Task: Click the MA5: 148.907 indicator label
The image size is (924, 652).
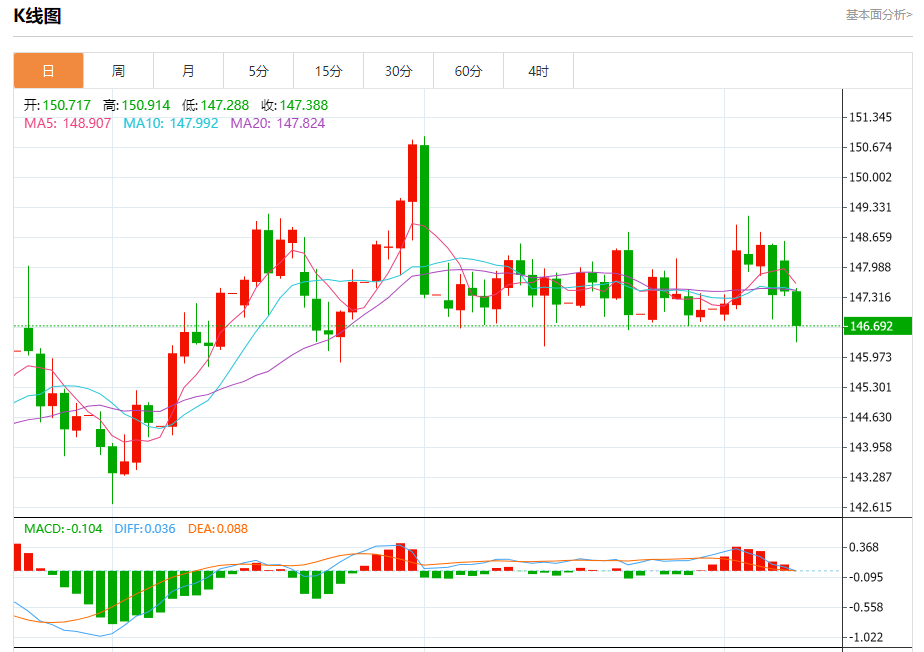Action: click(67, 123)
